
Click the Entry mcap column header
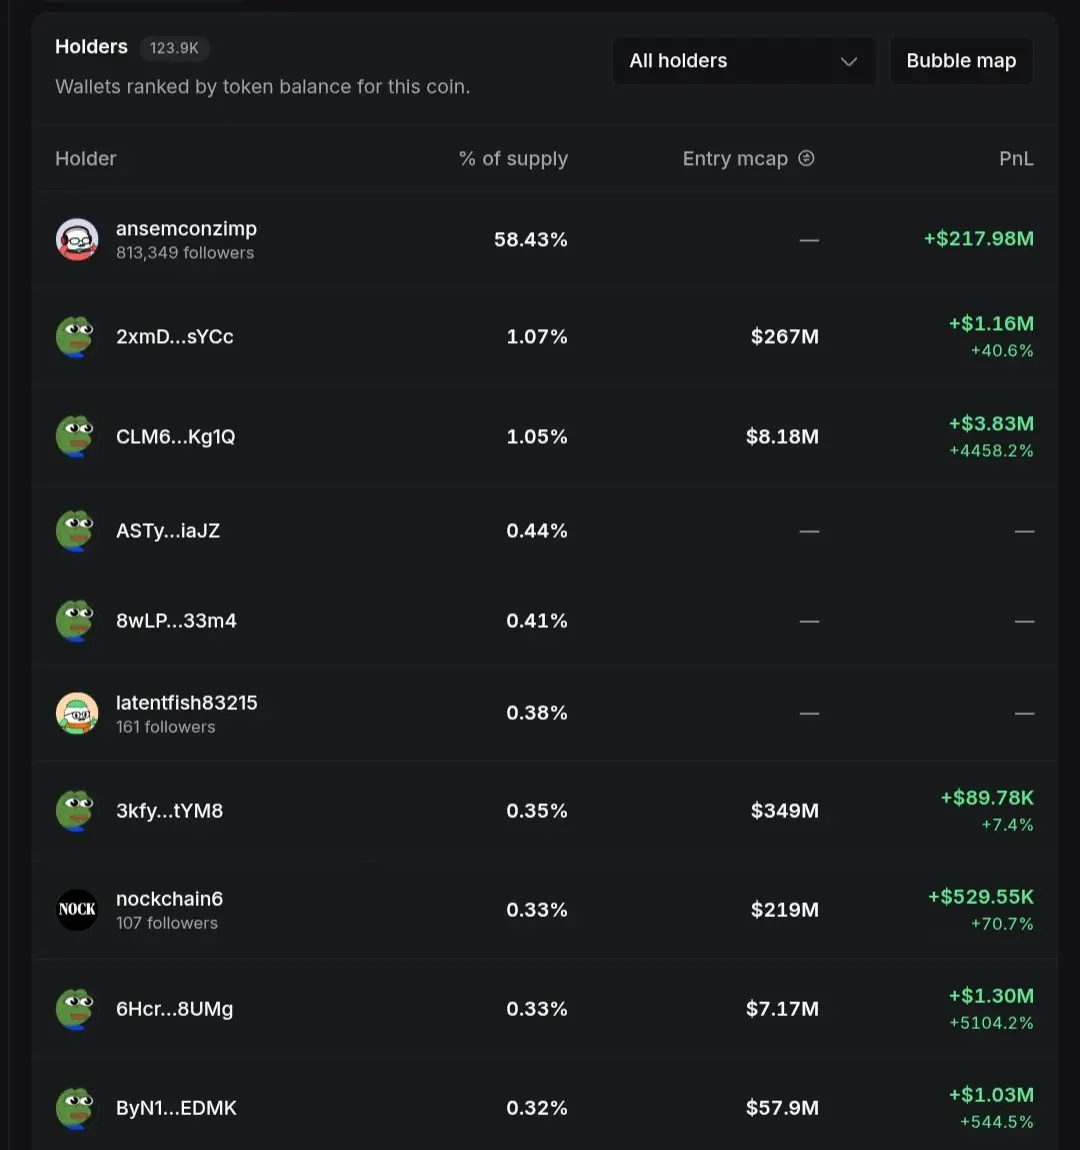coord(735,158)
